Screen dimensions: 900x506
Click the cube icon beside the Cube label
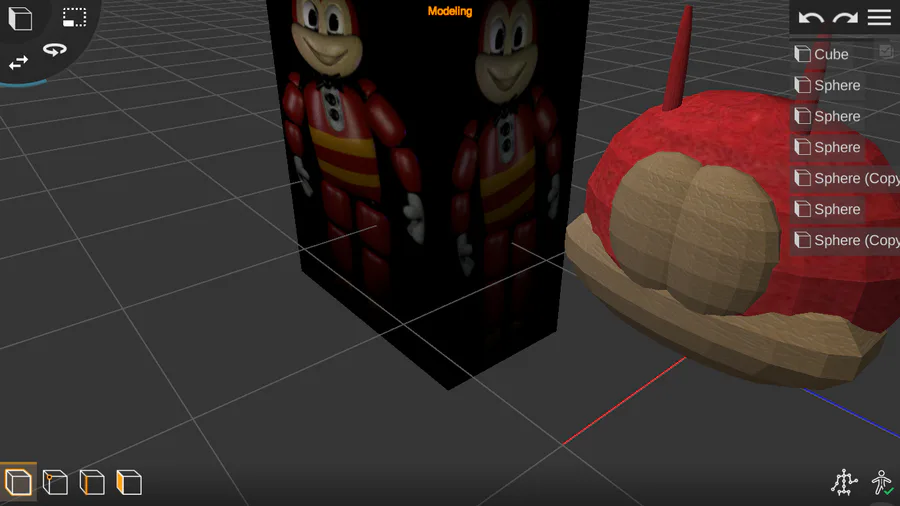(802, 54)
